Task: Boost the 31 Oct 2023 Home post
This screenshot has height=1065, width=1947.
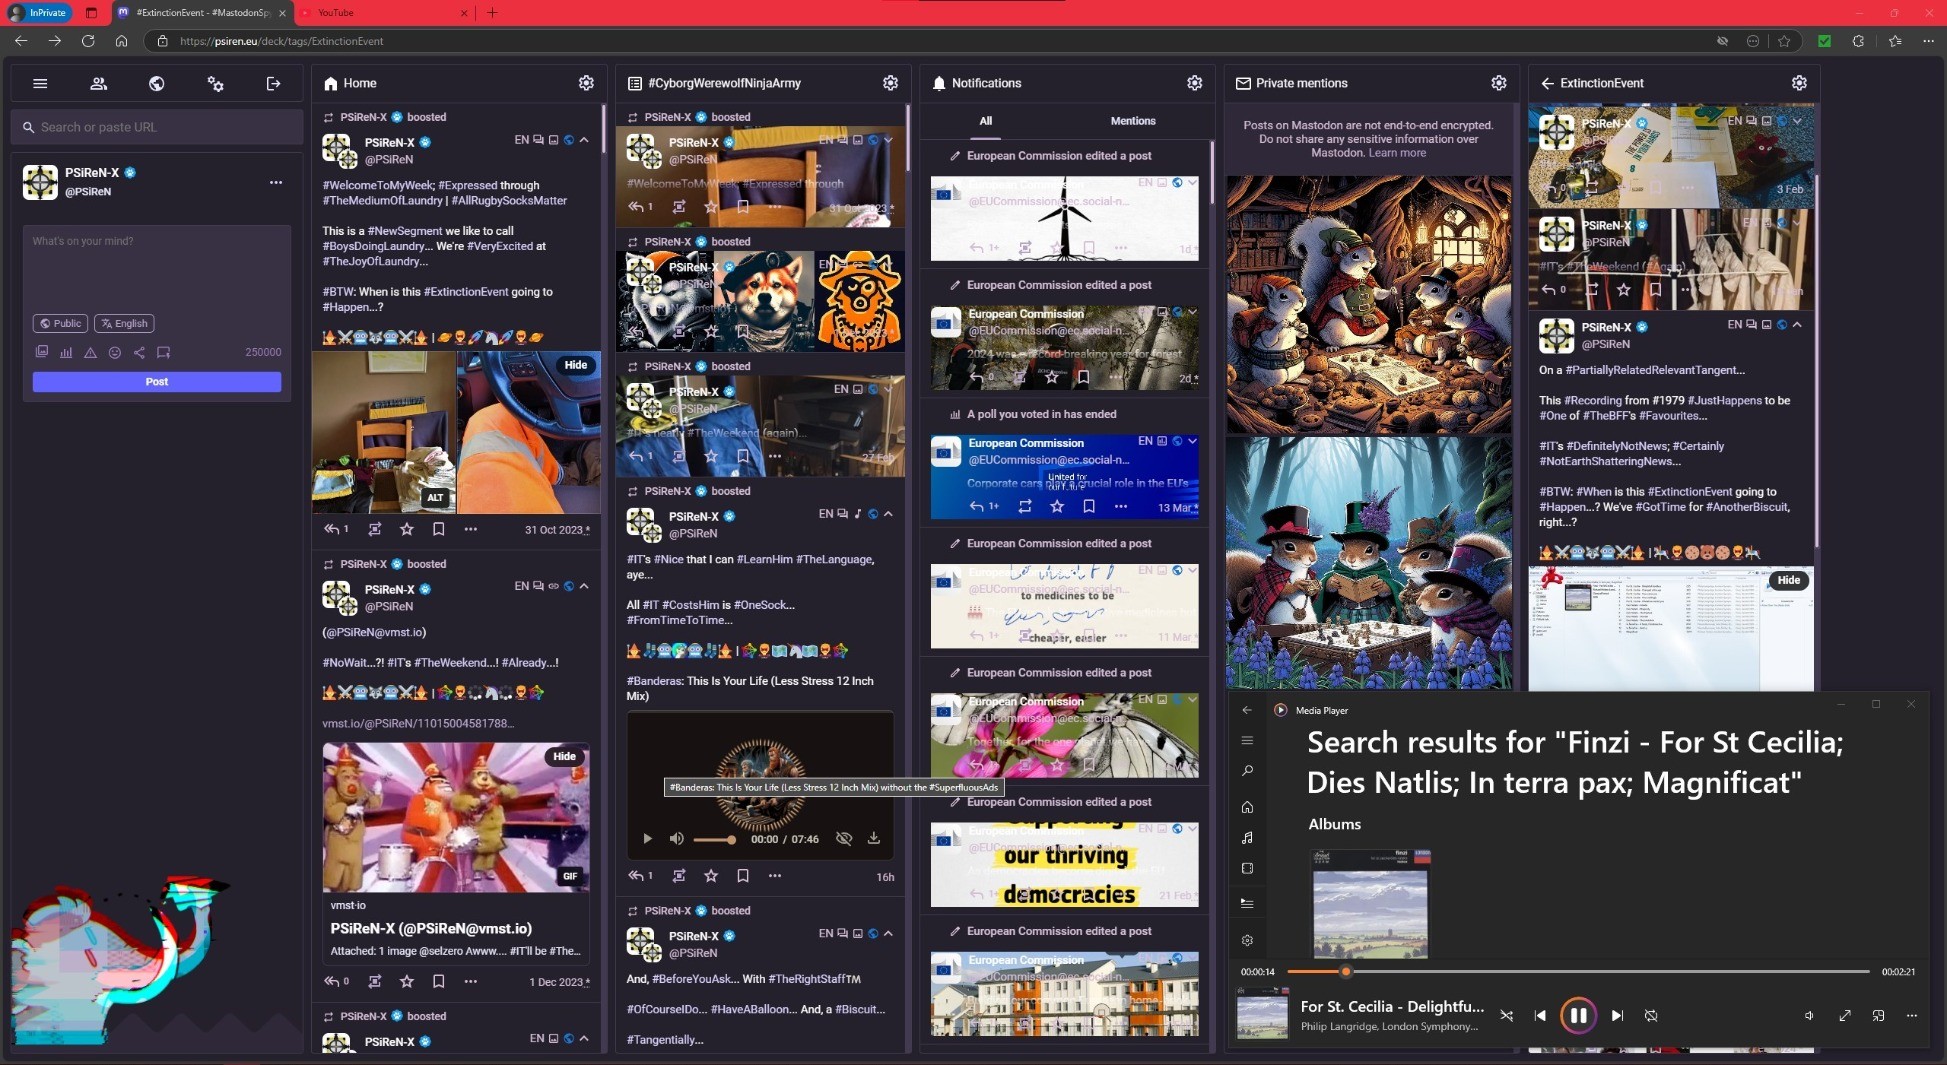Action: point(374,529)
